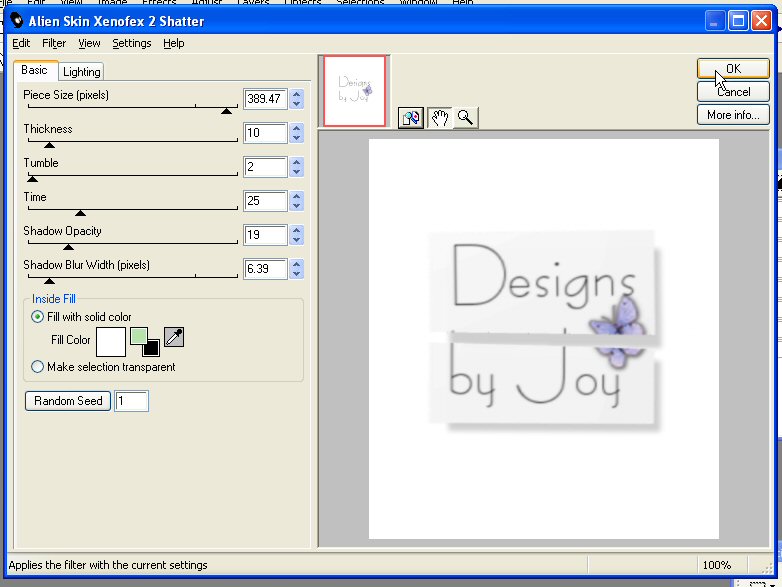Screen dimensions: 782x587
Task: Click the Shadow Opacity slider handle
Action: 68,247
